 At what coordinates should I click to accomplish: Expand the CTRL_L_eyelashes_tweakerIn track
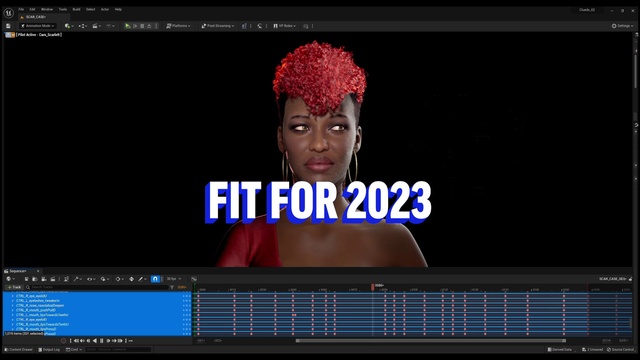[13, 301]
